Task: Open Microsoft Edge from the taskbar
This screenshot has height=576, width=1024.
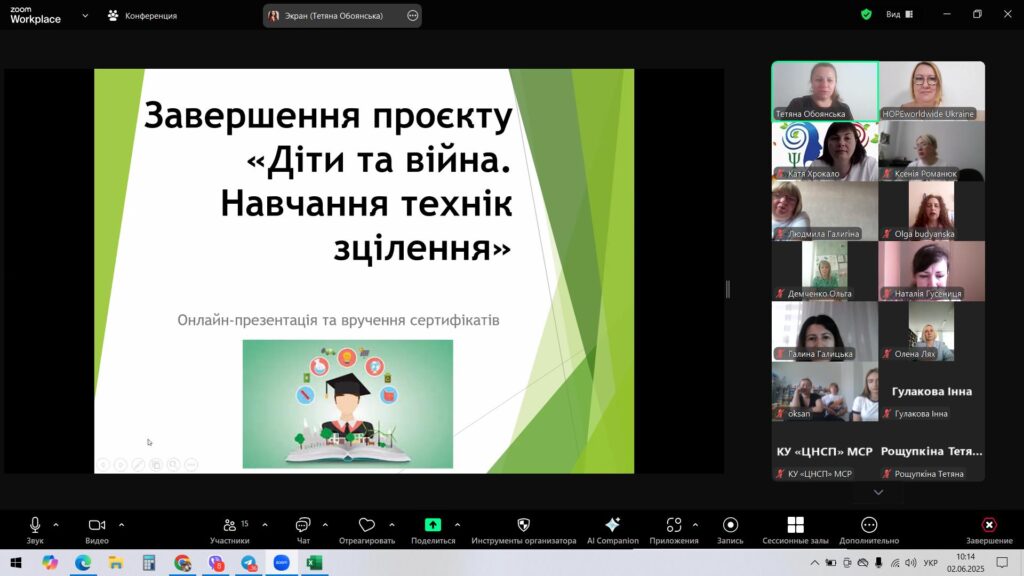Action: [x=82, y=563]
